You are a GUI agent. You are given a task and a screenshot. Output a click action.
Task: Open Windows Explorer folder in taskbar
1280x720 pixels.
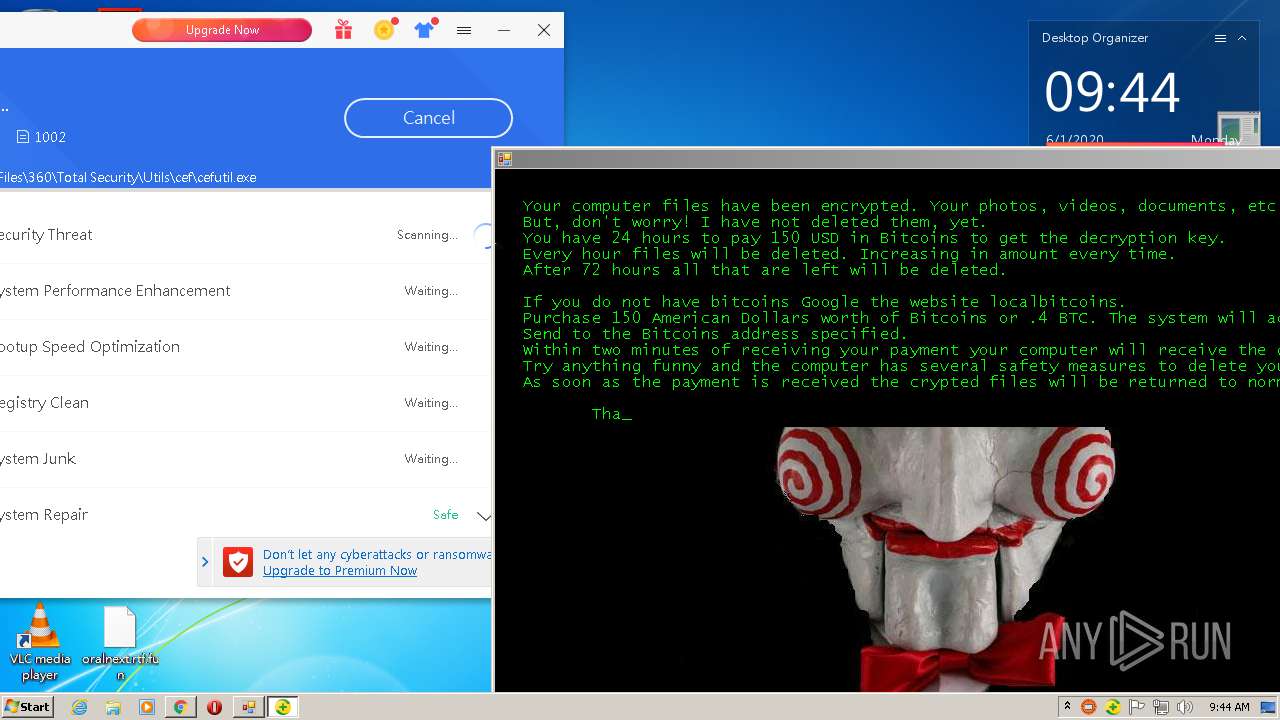point(113,707)
